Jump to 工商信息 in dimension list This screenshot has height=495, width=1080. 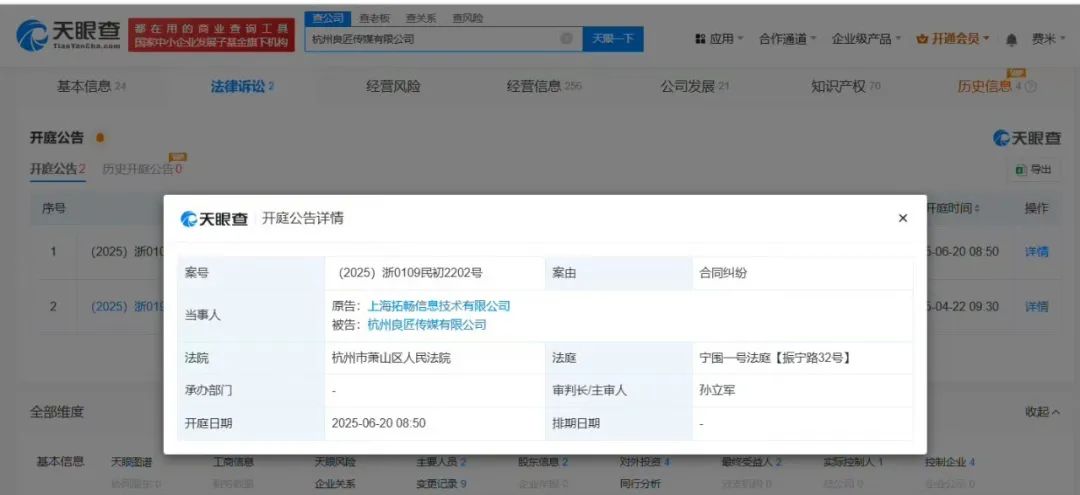coord(233,462)
